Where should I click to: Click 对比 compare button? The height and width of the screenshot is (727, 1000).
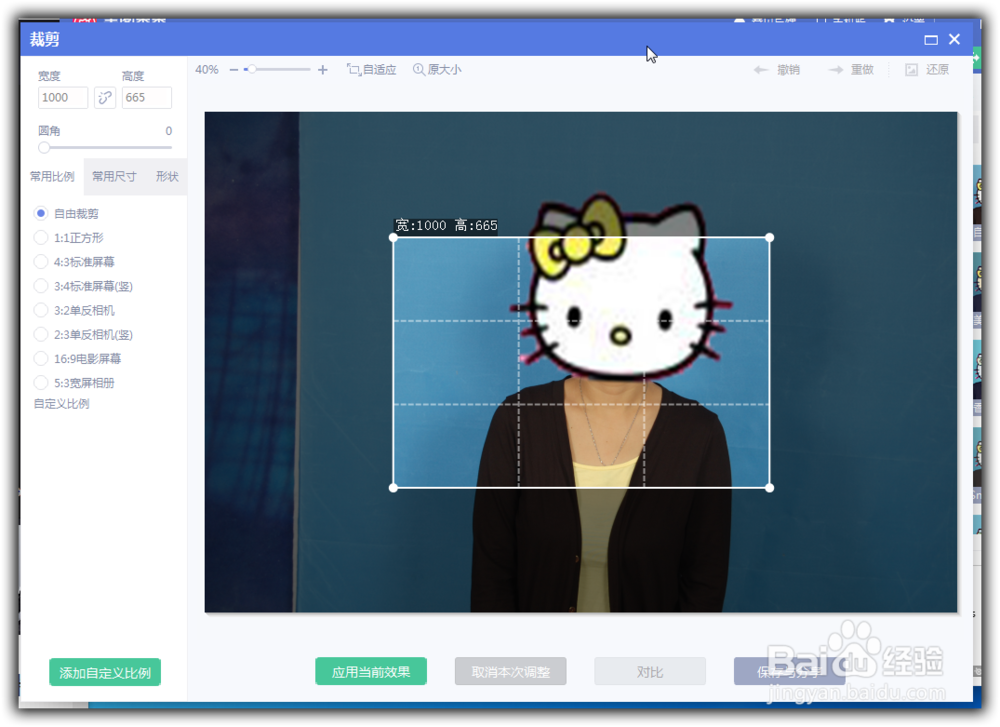pos(650,672)
